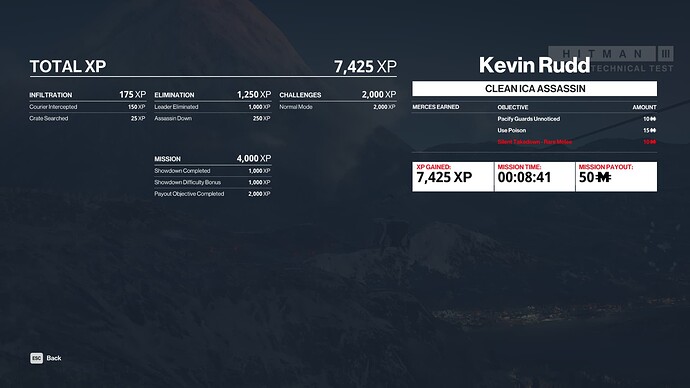Screen dimensions: 690x388
Task: Click the 4,000 XP mission total
Action: [254, 158]
